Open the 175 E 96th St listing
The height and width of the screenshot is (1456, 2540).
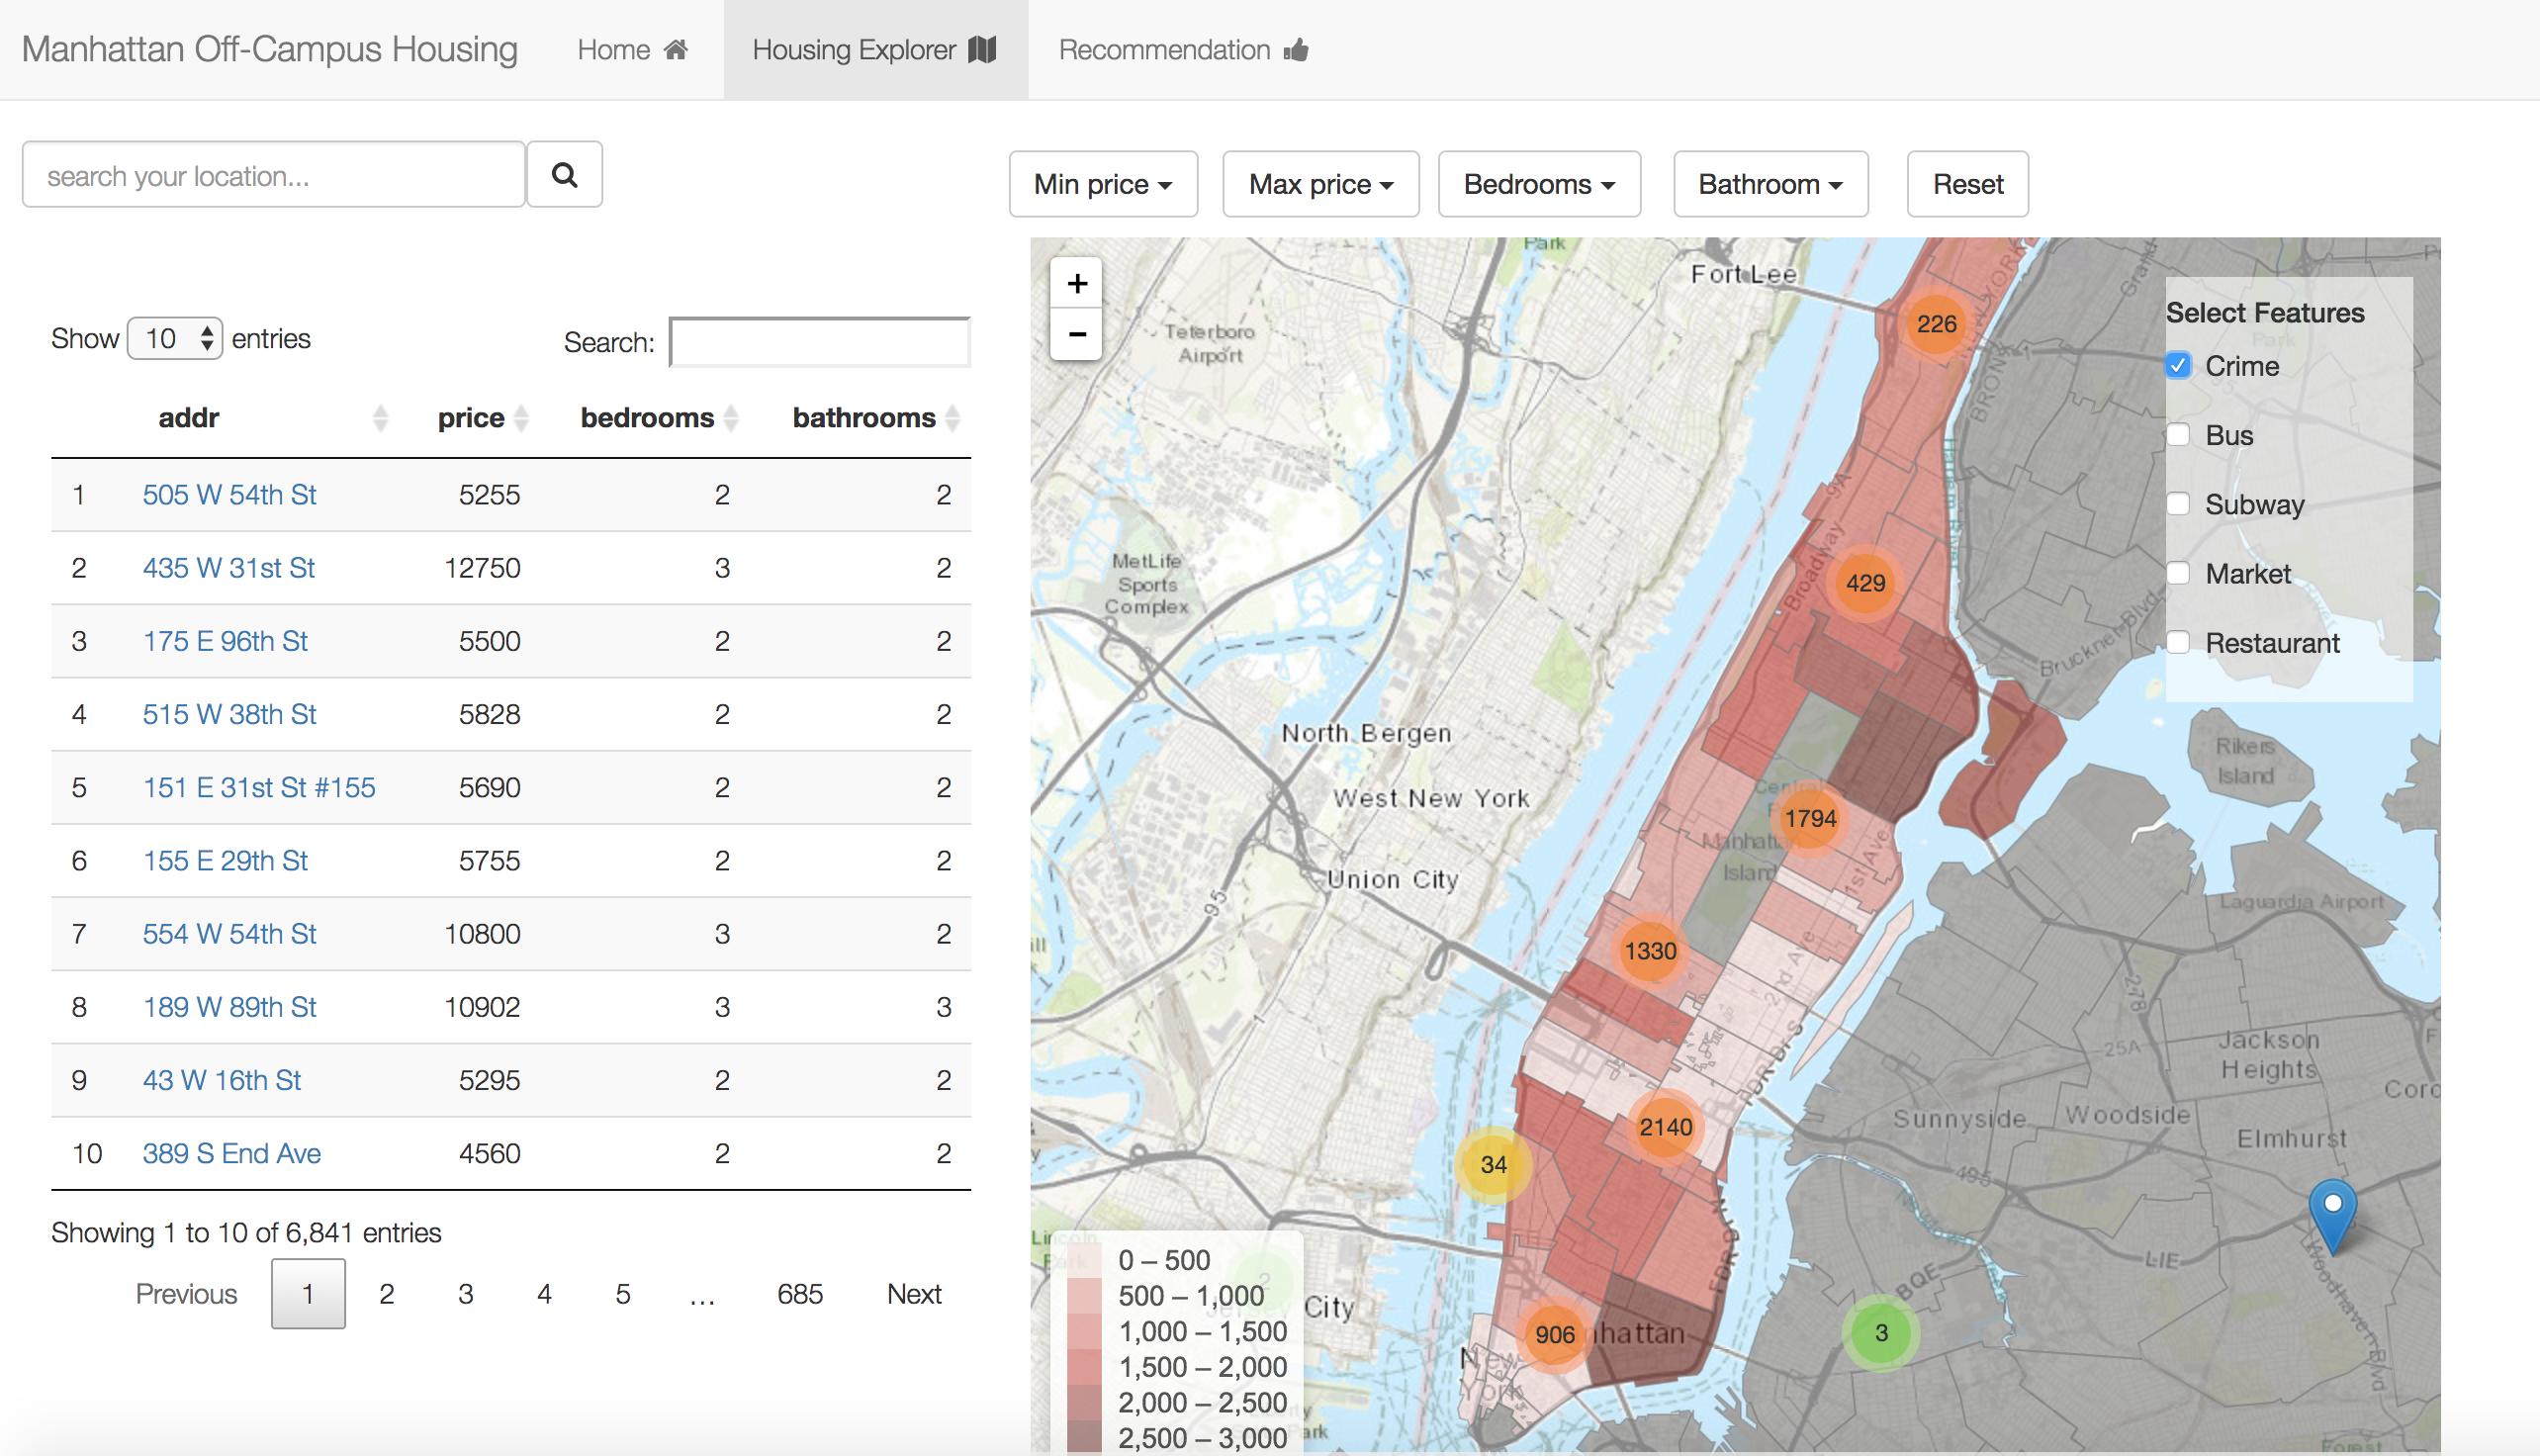coord(225,641)
